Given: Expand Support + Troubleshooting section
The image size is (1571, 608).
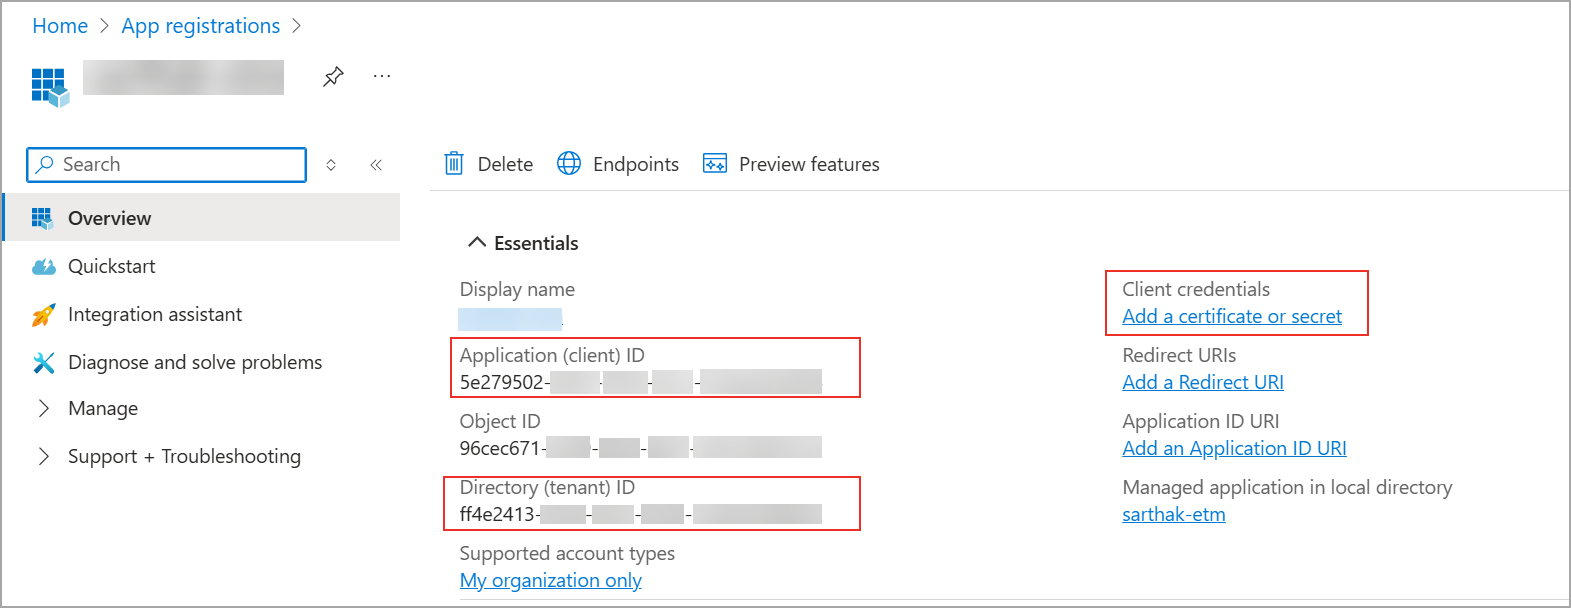Looking at the screenshot, I should (43, 456).
